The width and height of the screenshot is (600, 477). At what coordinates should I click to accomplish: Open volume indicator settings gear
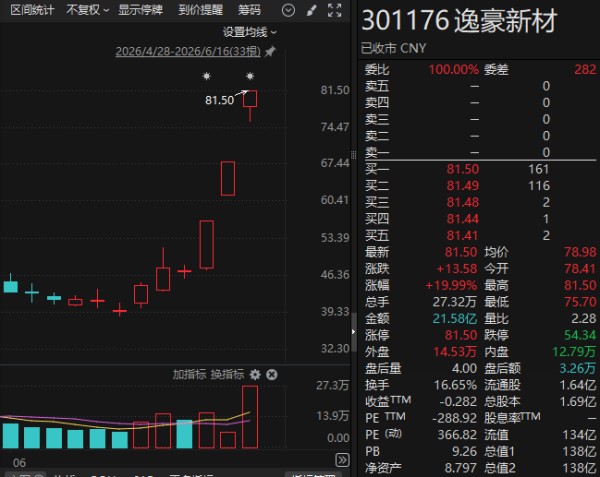255,374
